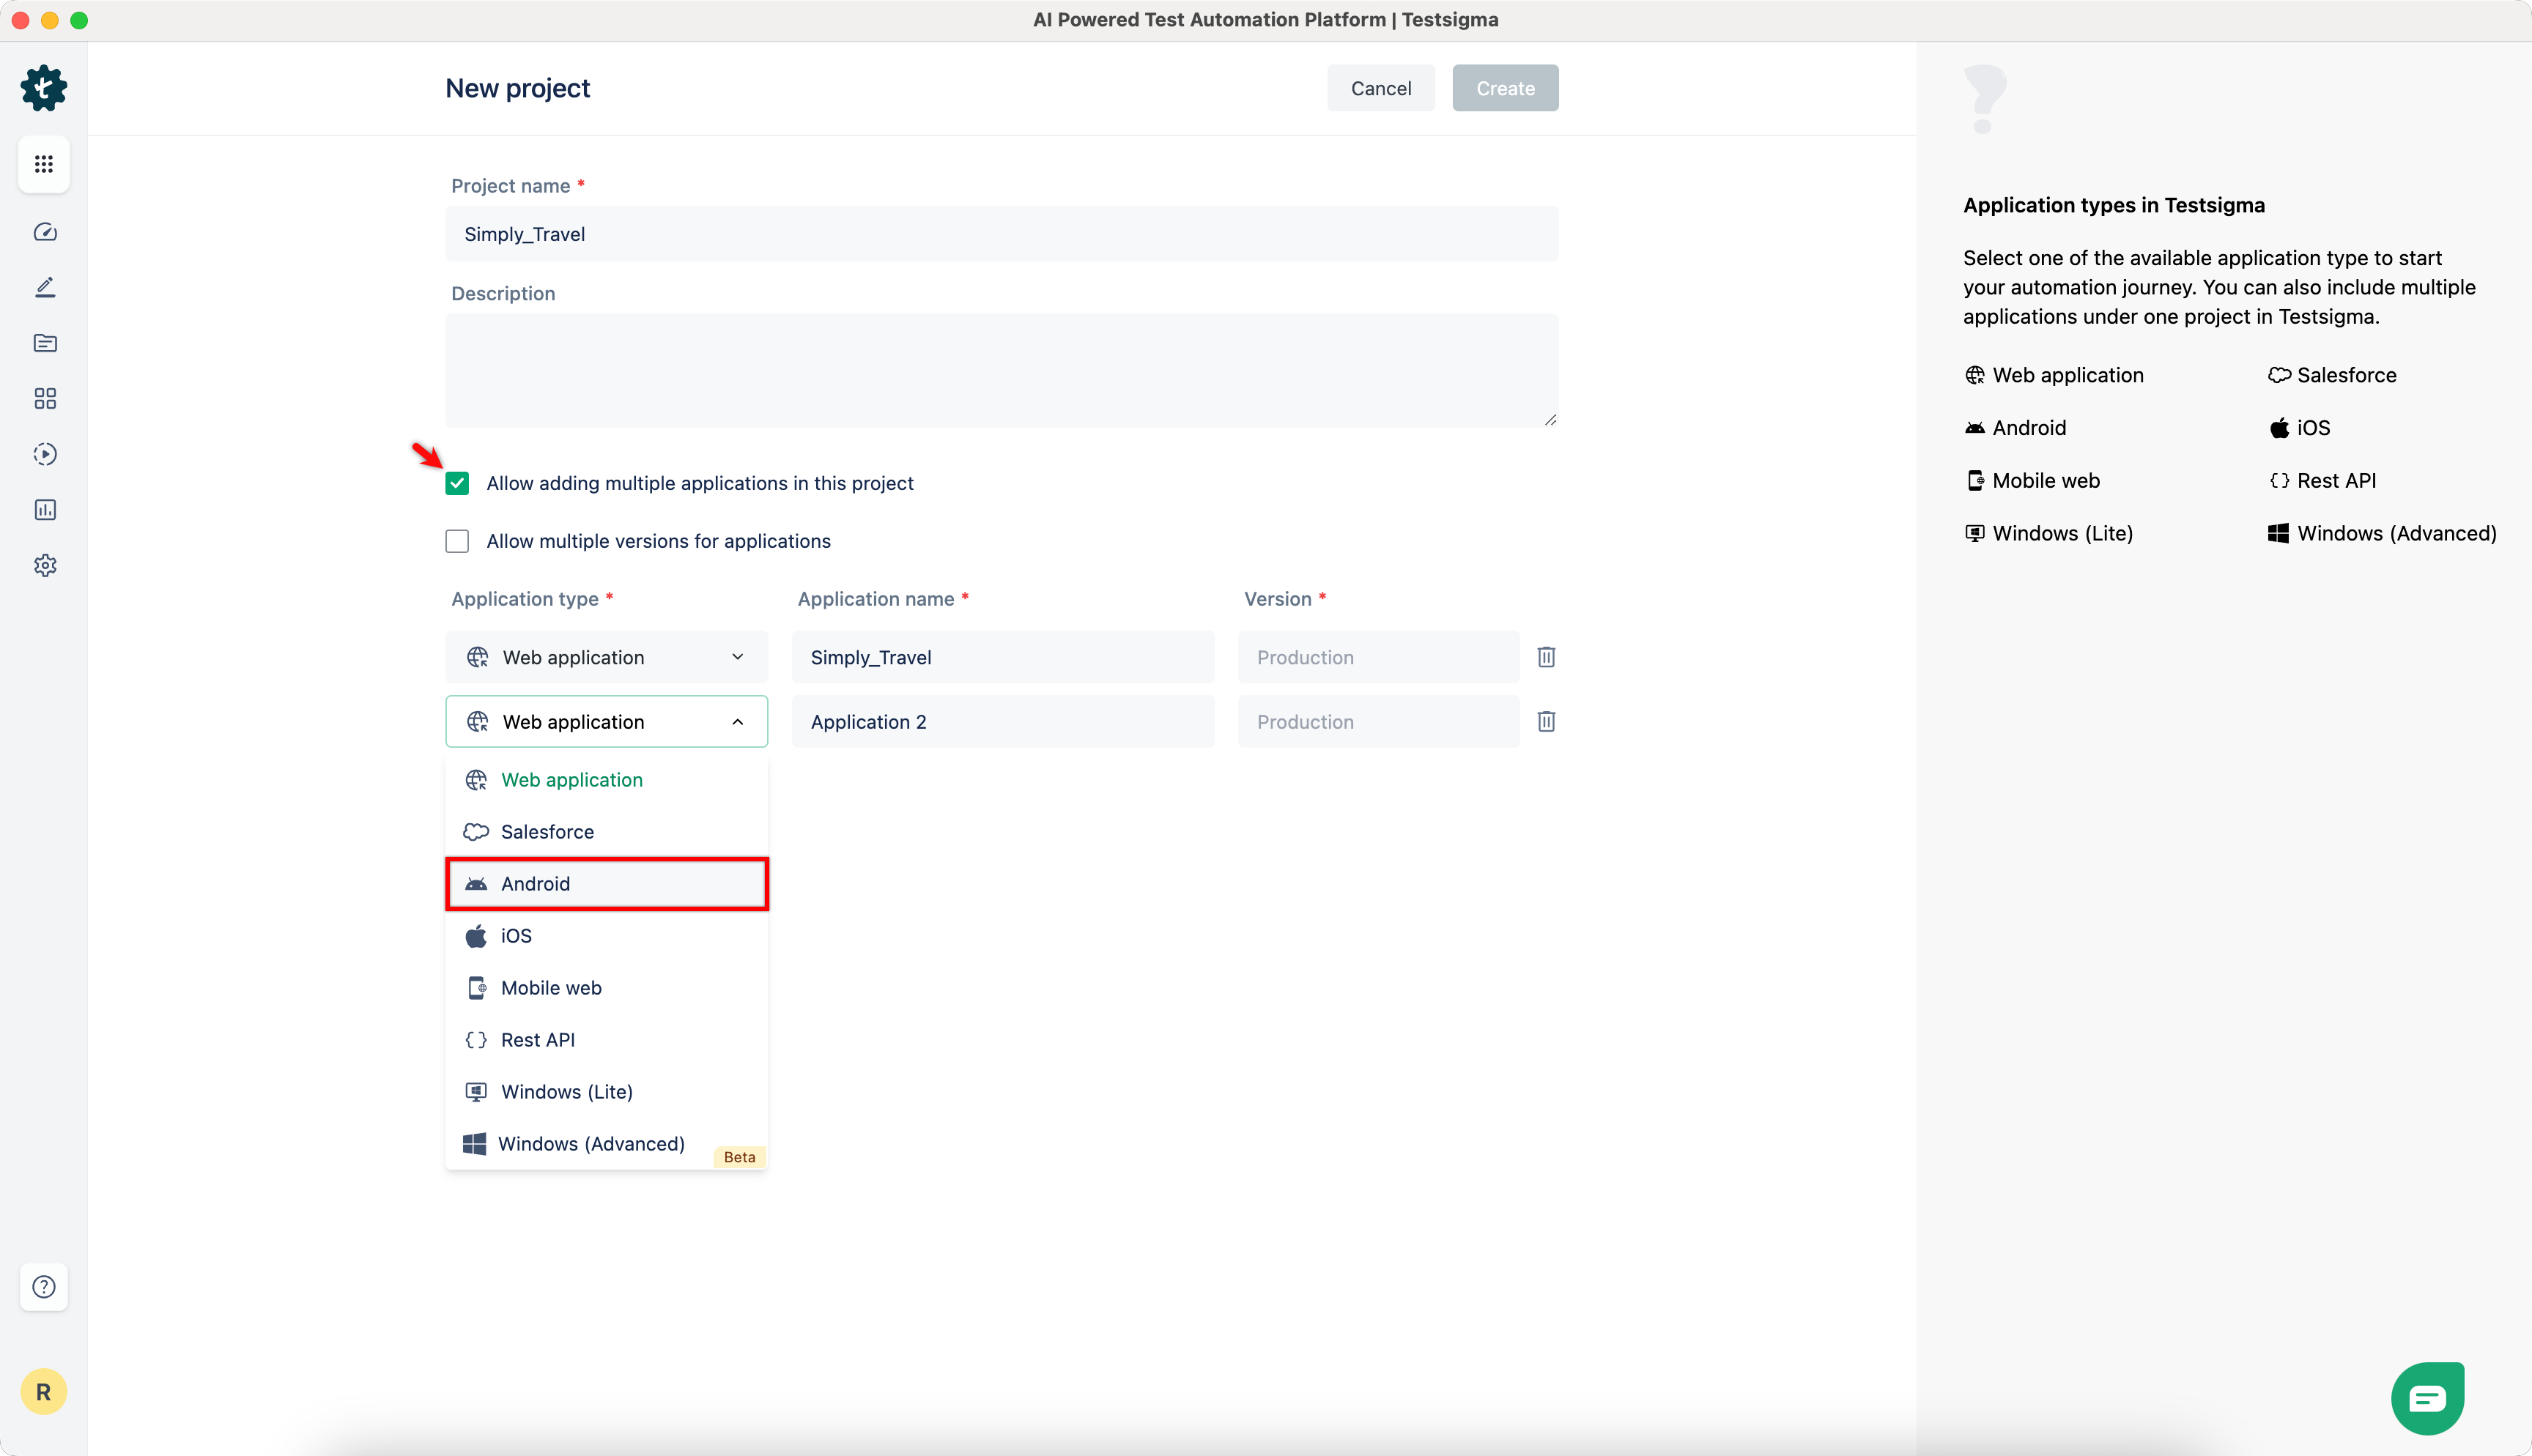
Task: Click first row Production version field
Action: 1378,657
